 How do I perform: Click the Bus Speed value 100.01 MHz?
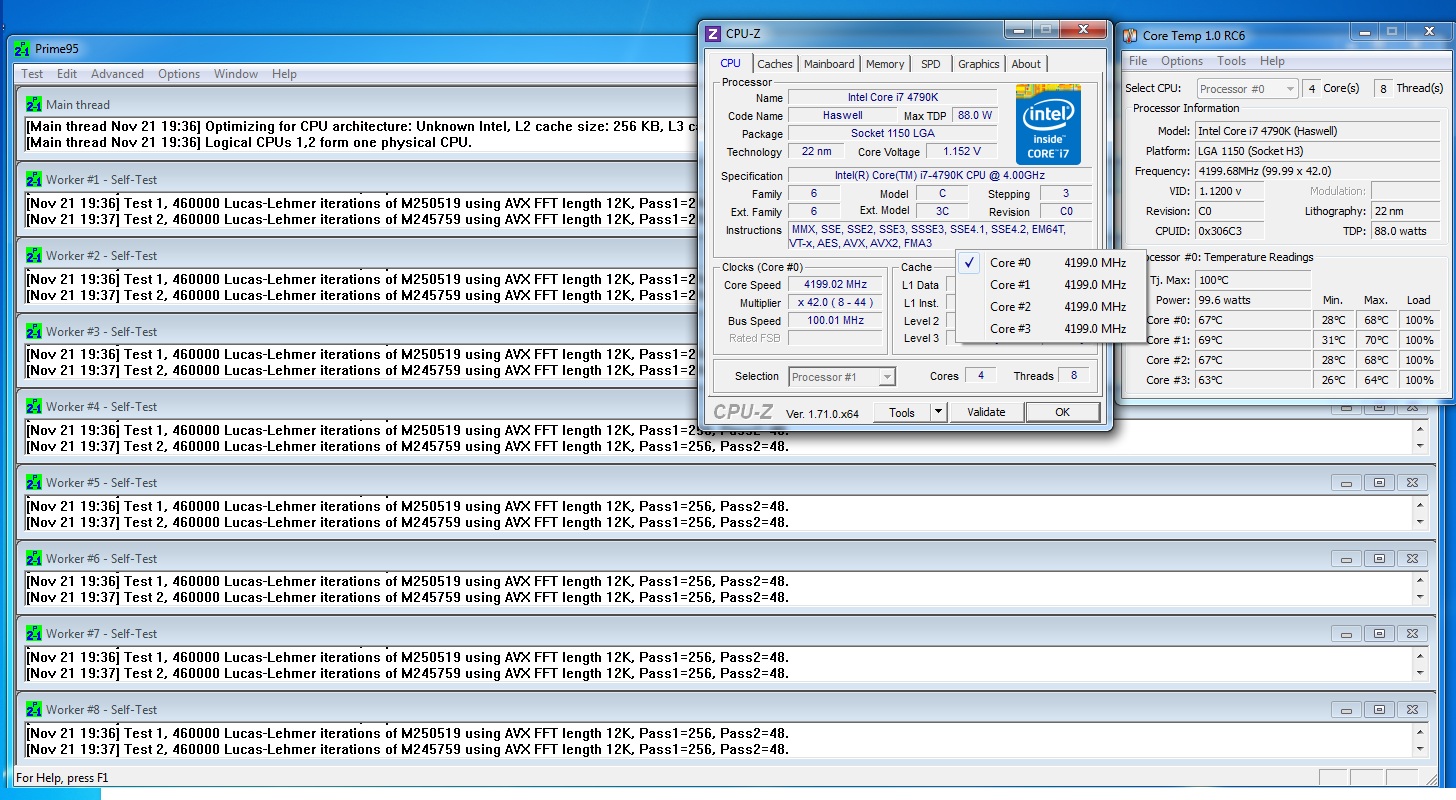click(836, 321)
